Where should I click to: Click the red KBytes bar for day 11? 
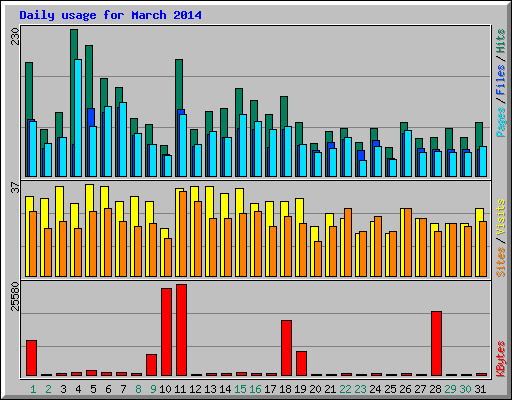[182, 330]
